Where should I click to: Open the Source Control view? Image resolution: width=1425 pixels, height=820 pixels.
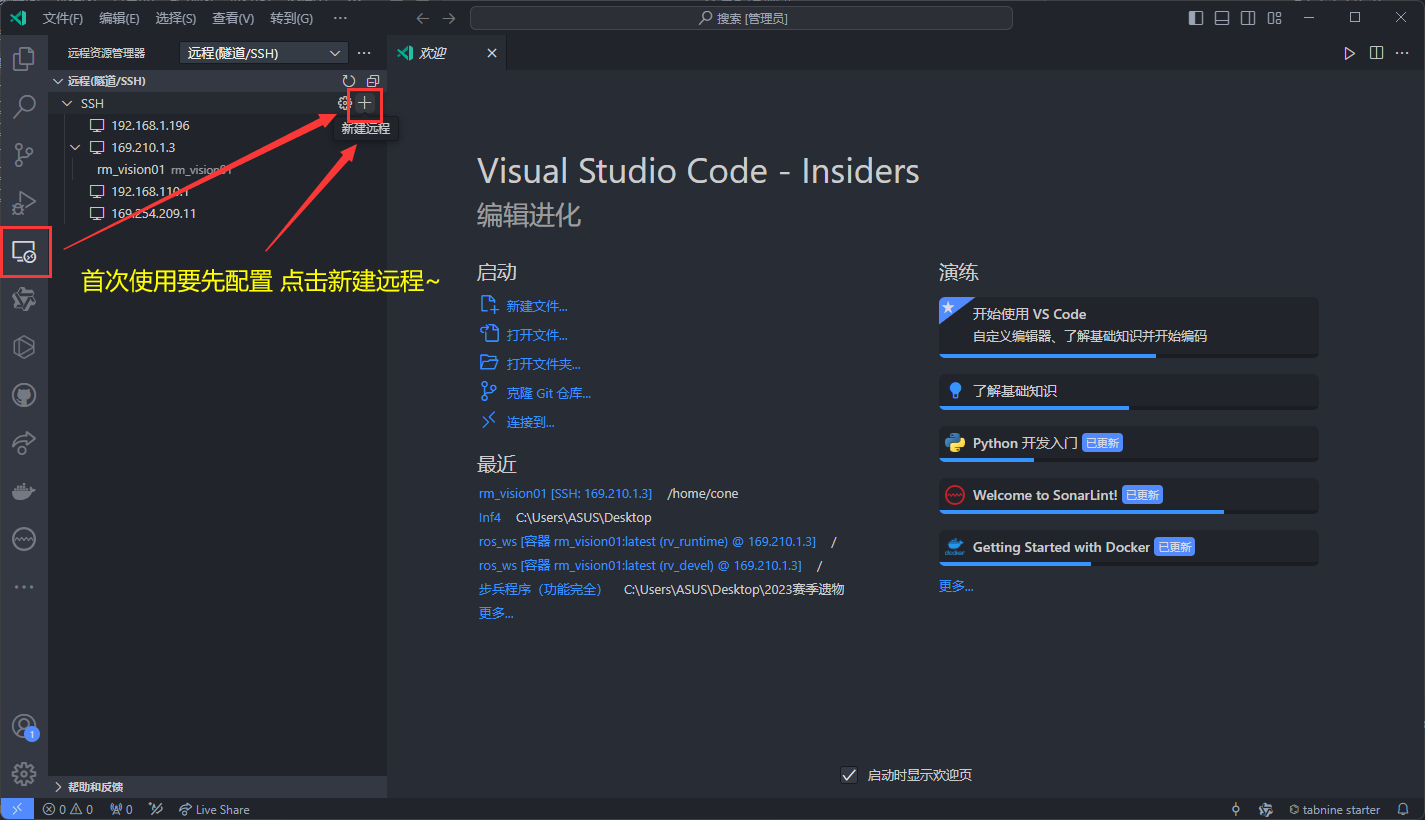coord(24,155)
